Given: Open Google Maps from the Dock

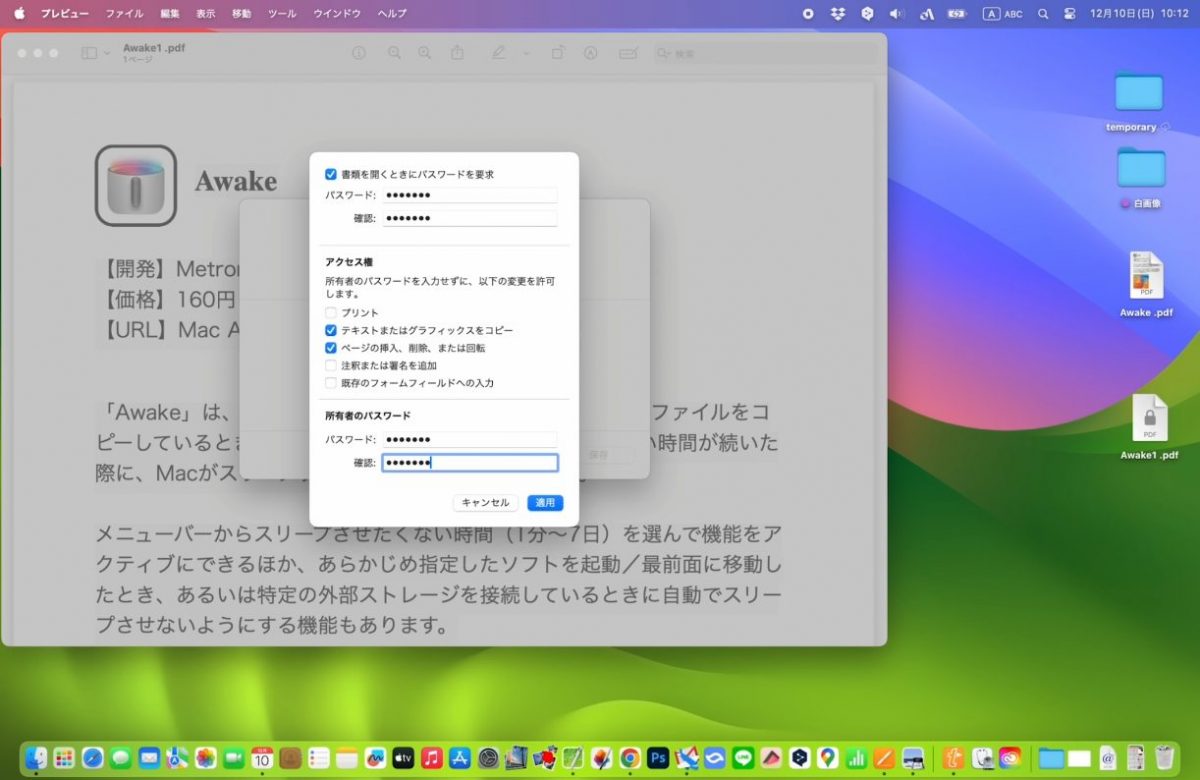Looking at the screenshot, I should (x=827, y=758).
